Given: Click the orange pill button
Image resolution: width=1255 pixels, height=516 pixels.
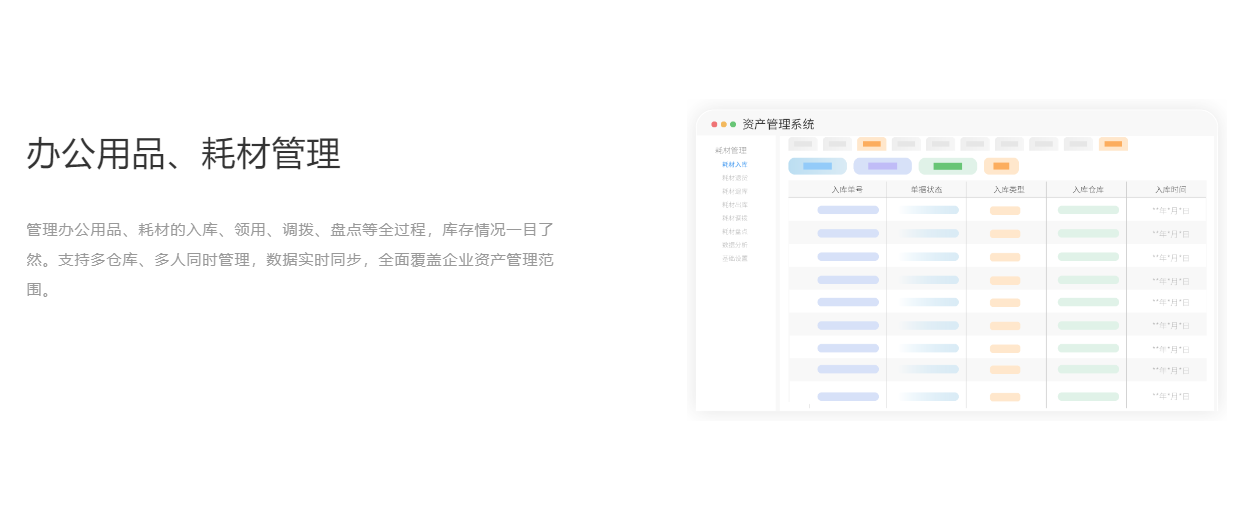Looking at the screenshot, I should (x=1001, y=166).
